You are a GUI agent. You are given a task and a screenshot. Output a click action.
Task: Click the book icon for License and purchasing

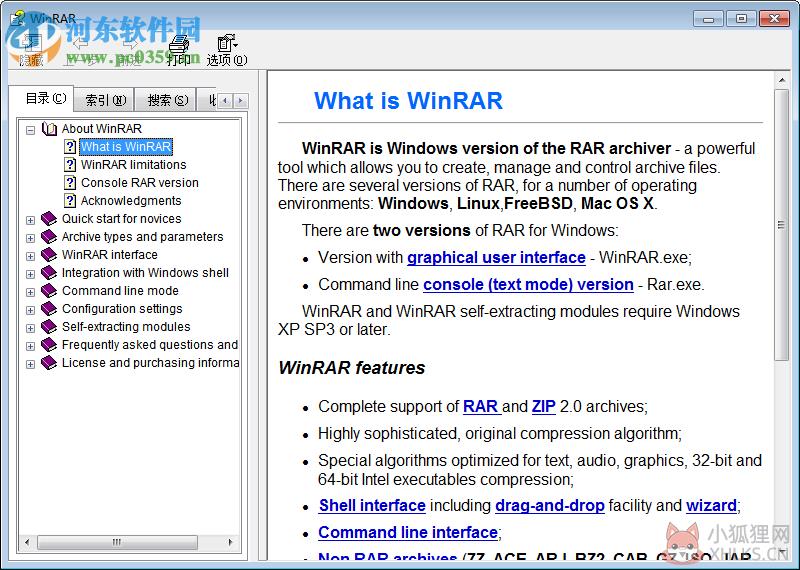click(49, 362)
